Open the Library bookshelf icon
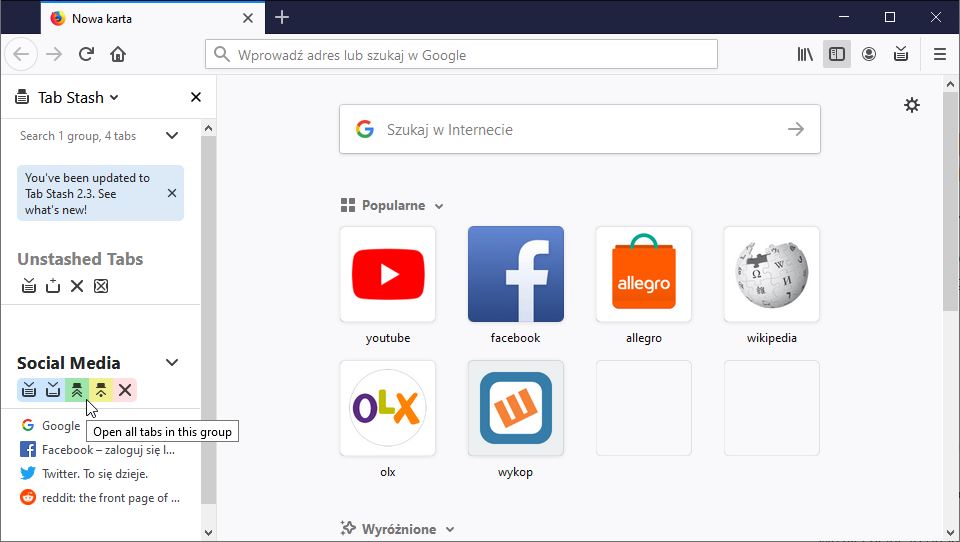 [805, 55]
